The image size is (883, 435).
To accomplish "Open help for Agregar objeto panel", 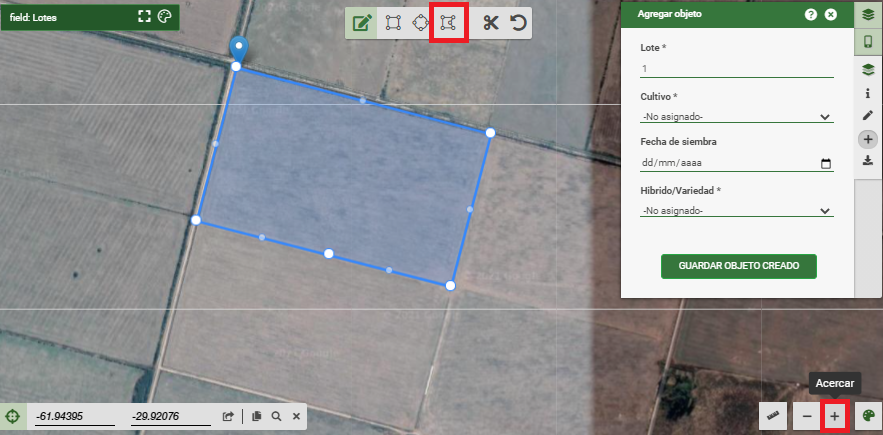I will click(x=810, y=15).
